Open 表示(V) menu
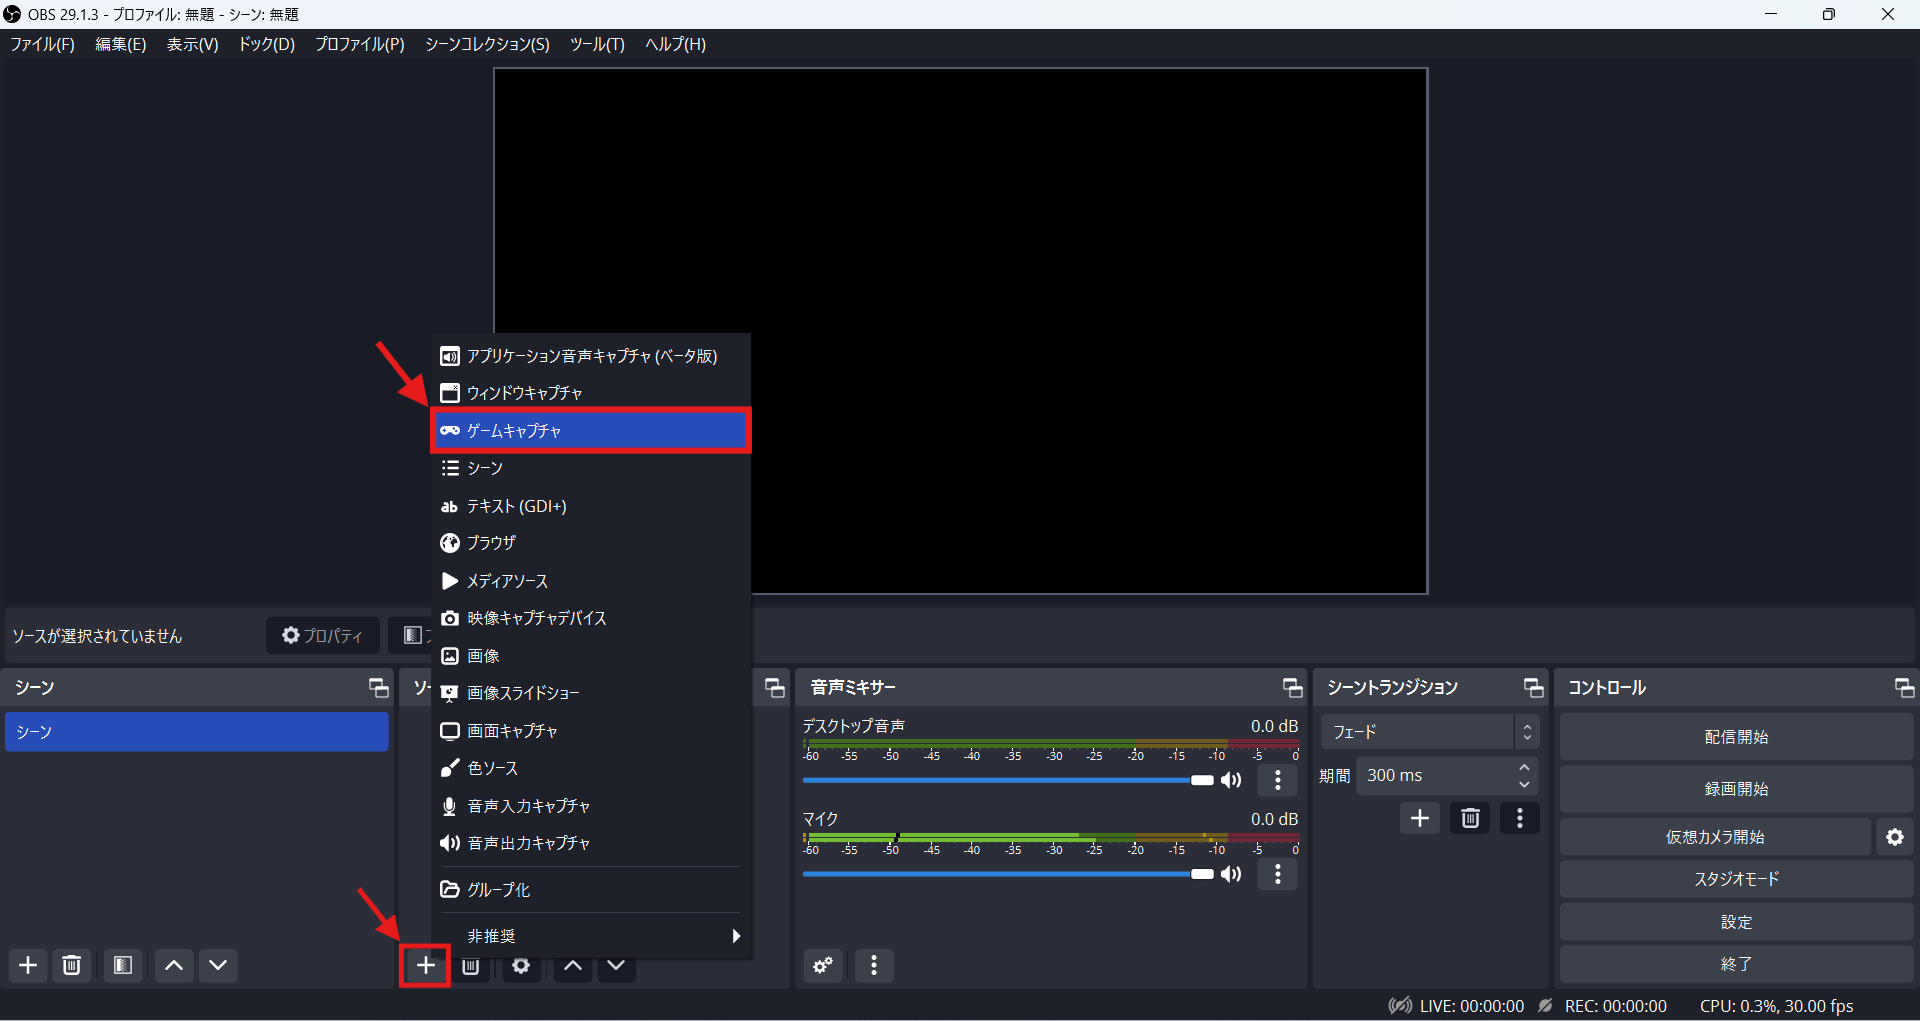 (x=192, y=44)
